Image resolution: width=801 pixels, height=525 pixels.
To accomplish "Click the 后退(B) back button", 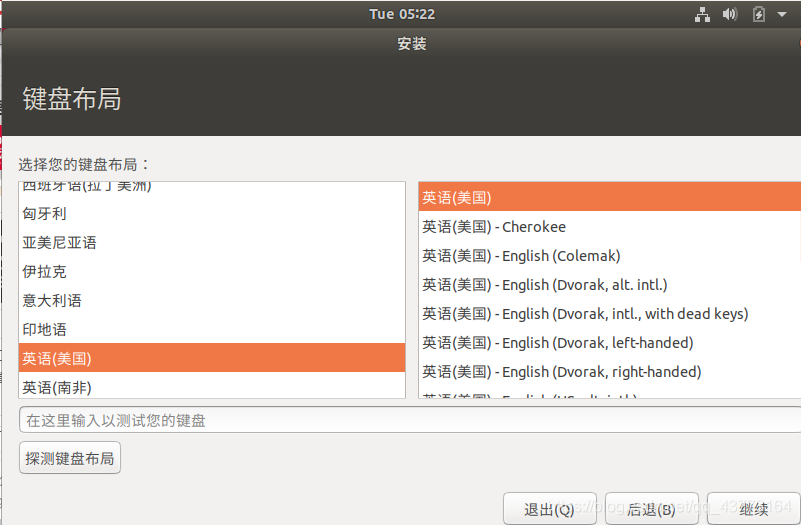I will [x=651, y=509].
